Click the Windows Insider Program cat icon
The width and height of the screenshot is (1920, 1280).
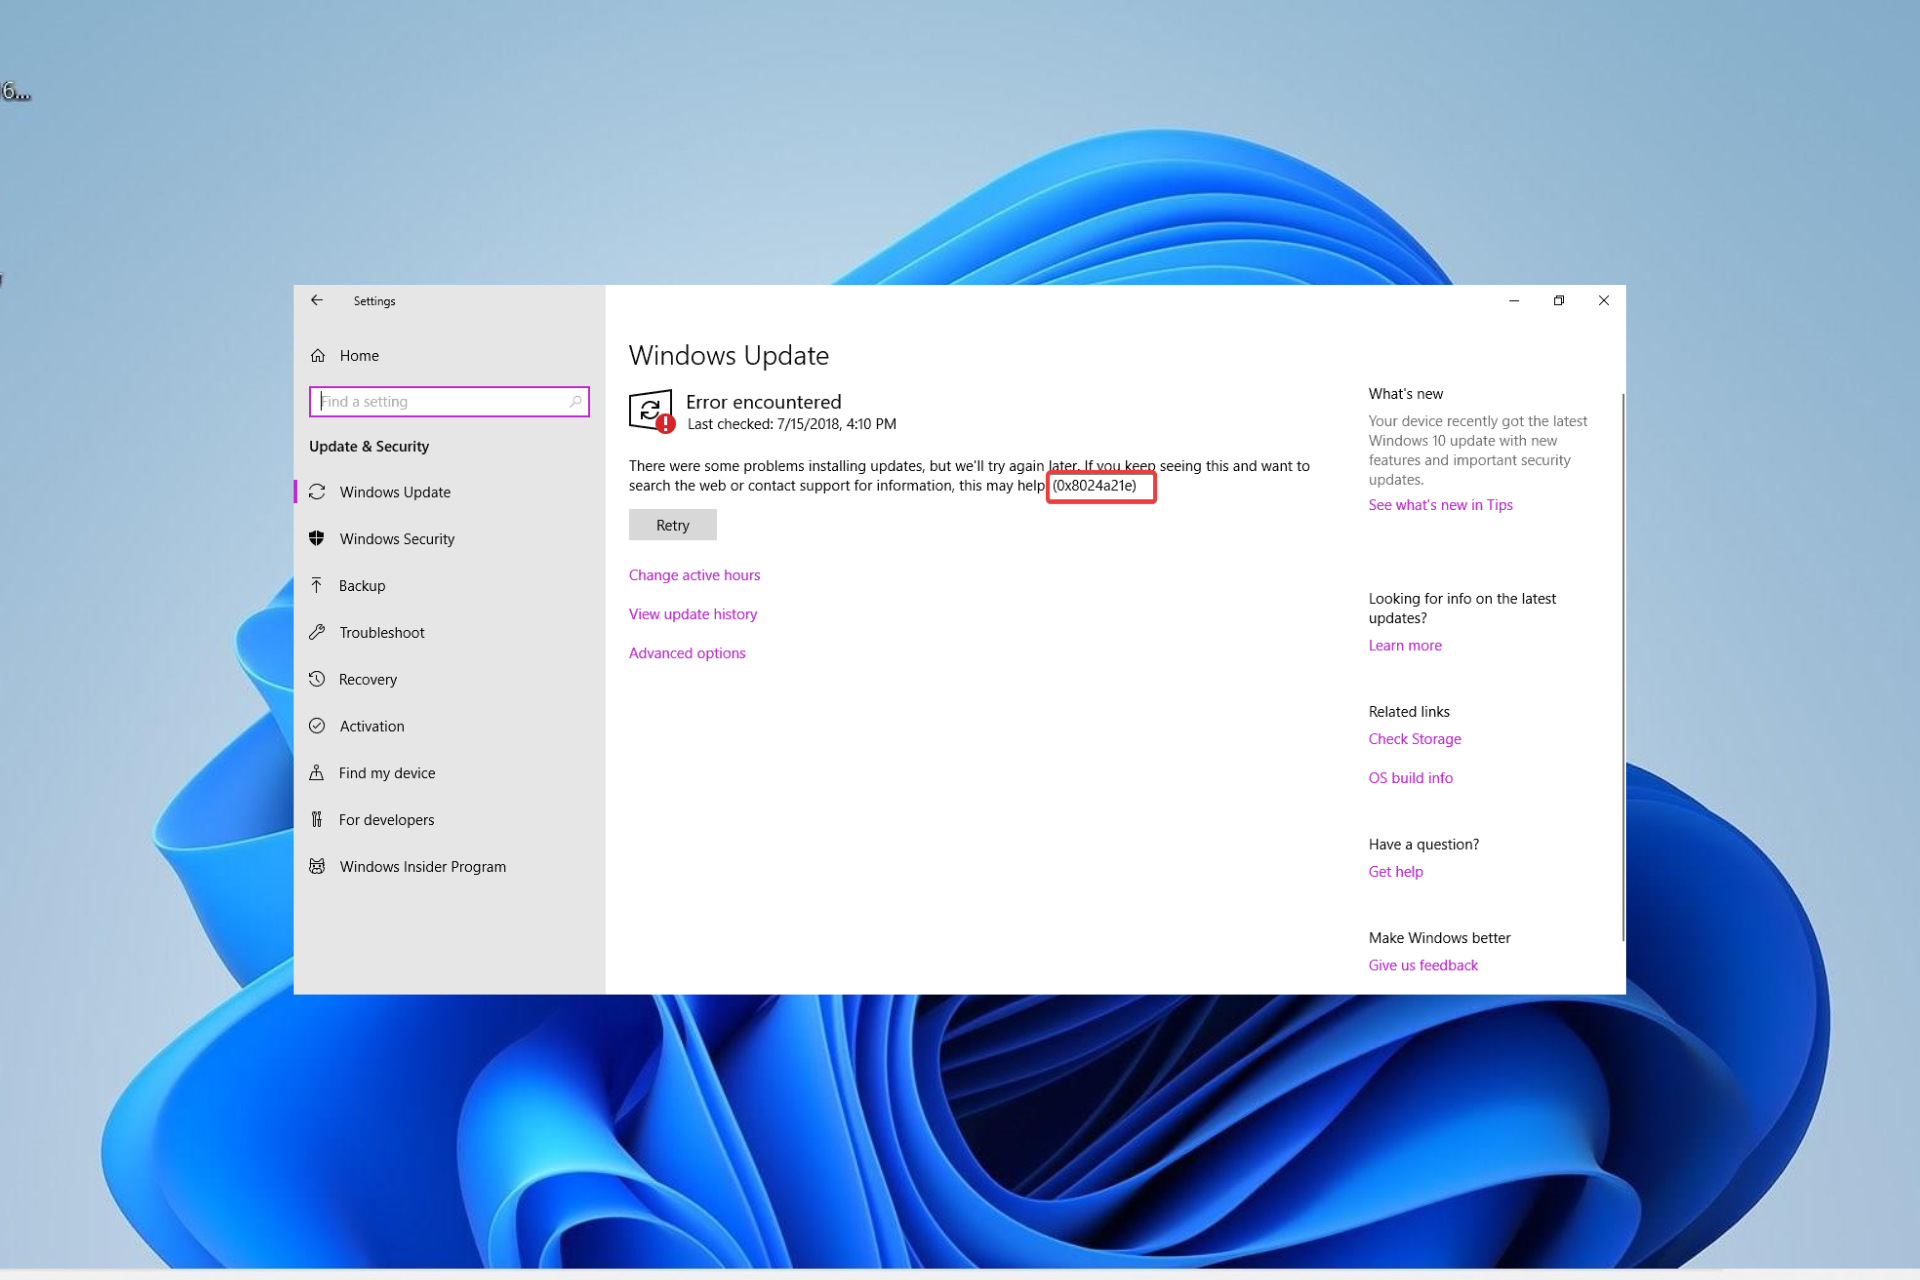pos(317,866)
